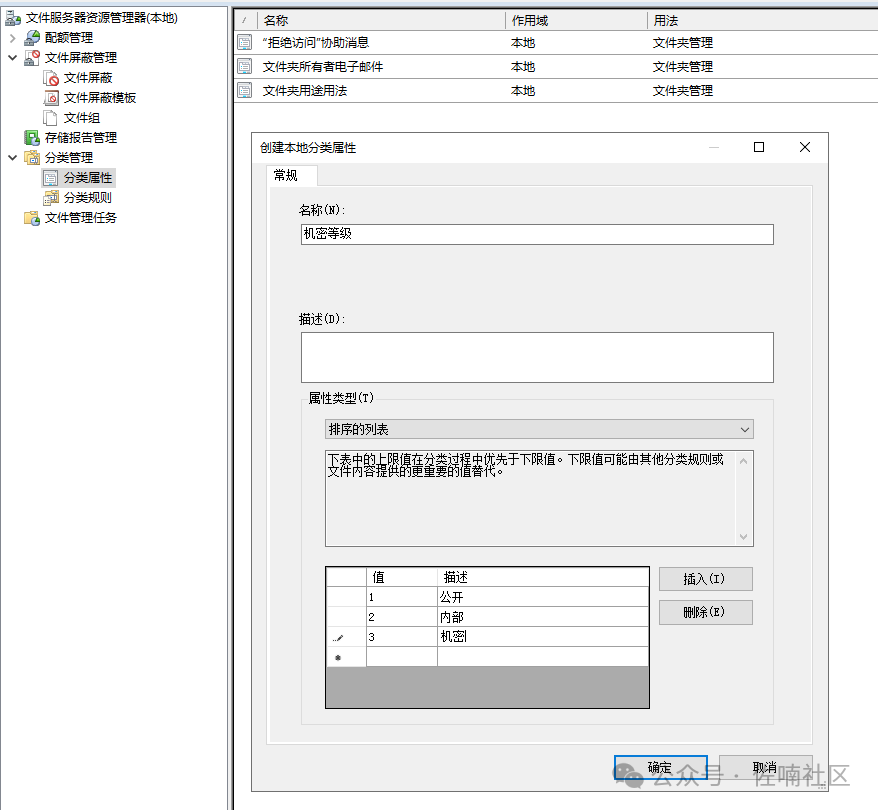Click the 文件组 node icon
This screenshot has width=878, height=810.
coord(50,118)
